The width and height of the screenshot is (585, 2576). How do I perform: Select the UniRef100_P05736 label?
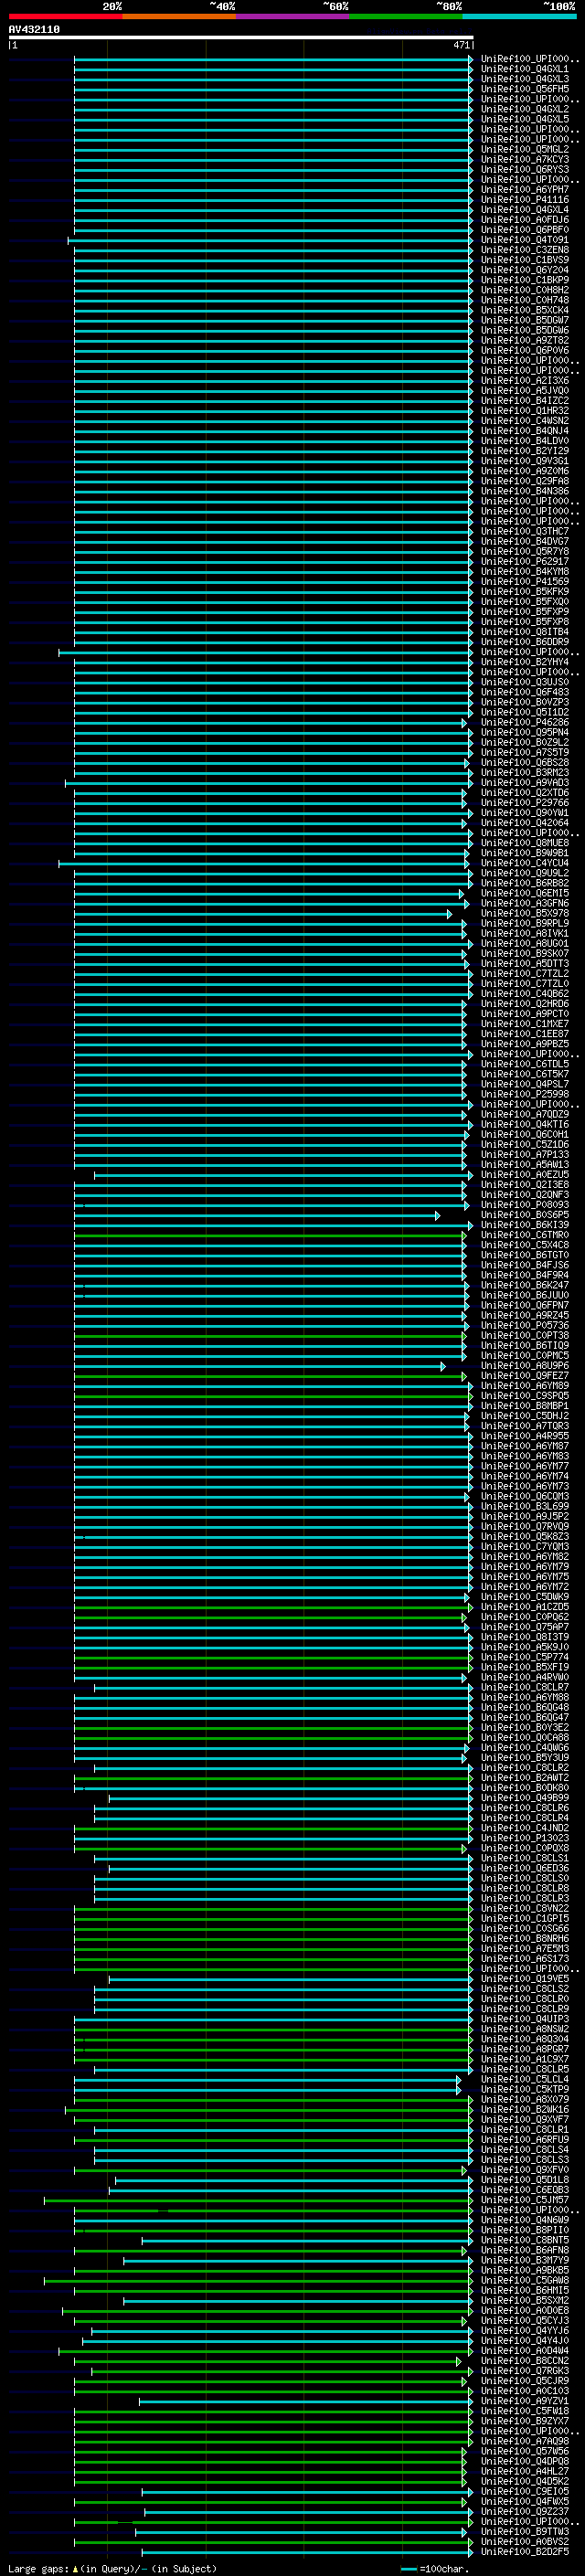click(x=525, y=1325)
